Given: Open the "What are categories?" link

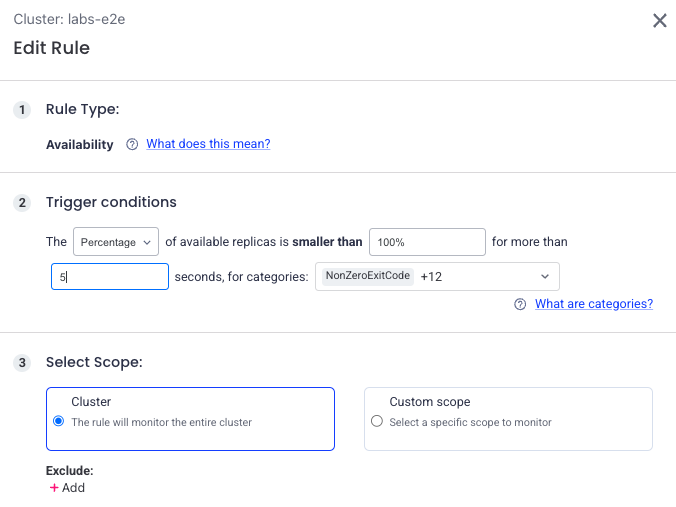Looking at the screenshot, I should pyautogui.click(x=594, y=304).
